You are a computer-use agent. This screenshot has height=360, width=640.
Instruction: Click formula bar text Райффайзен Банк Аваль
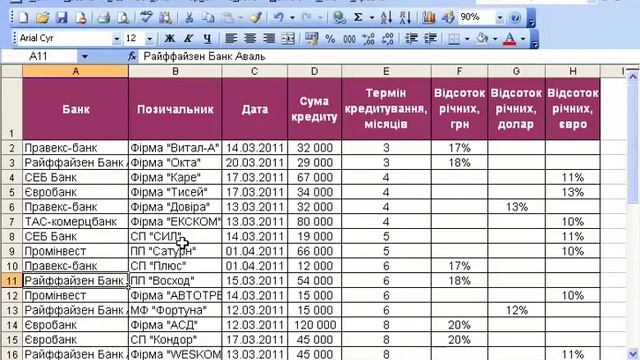click(204, 56)
